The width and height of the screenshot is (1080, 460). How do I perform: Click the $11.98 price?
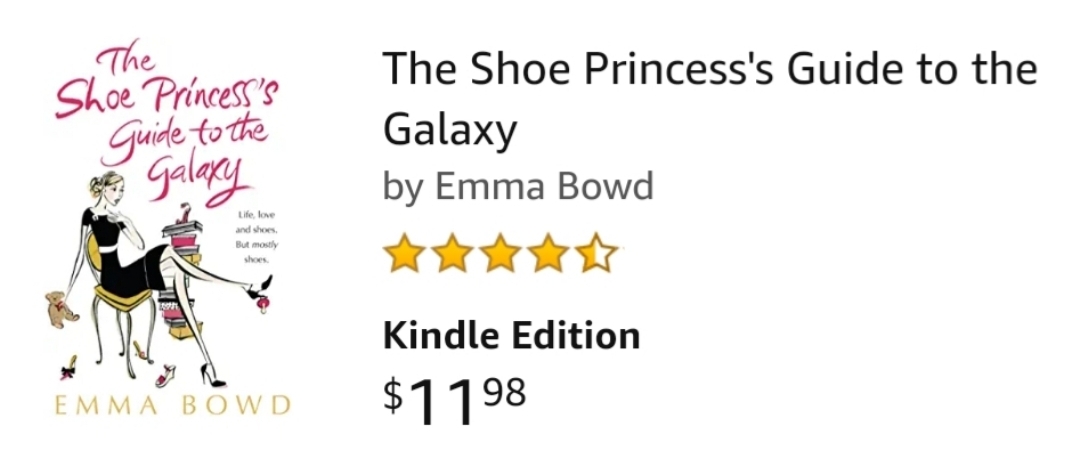coord(455,398)
